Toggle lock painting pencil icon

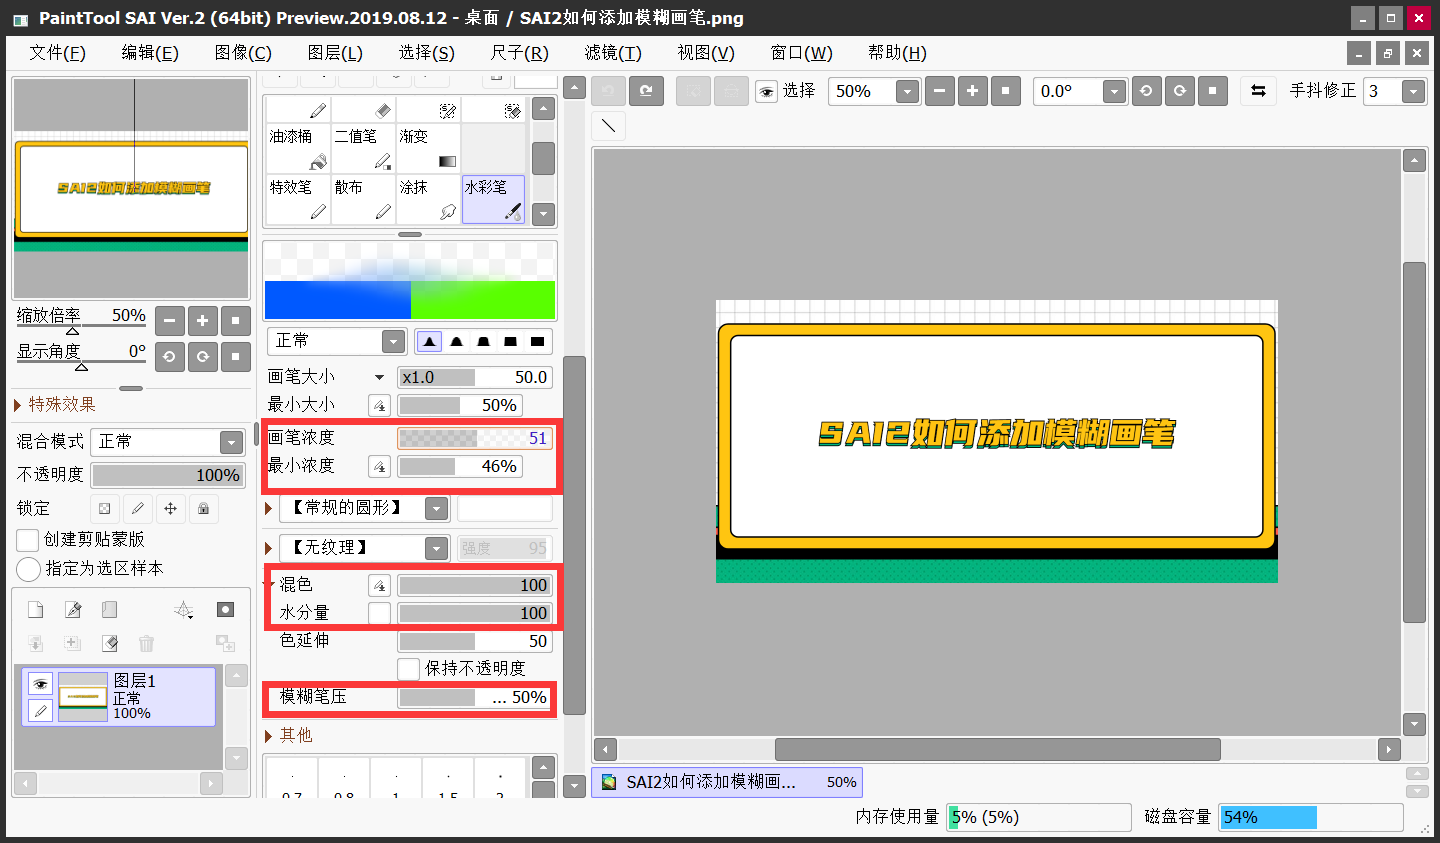point(137,509)
